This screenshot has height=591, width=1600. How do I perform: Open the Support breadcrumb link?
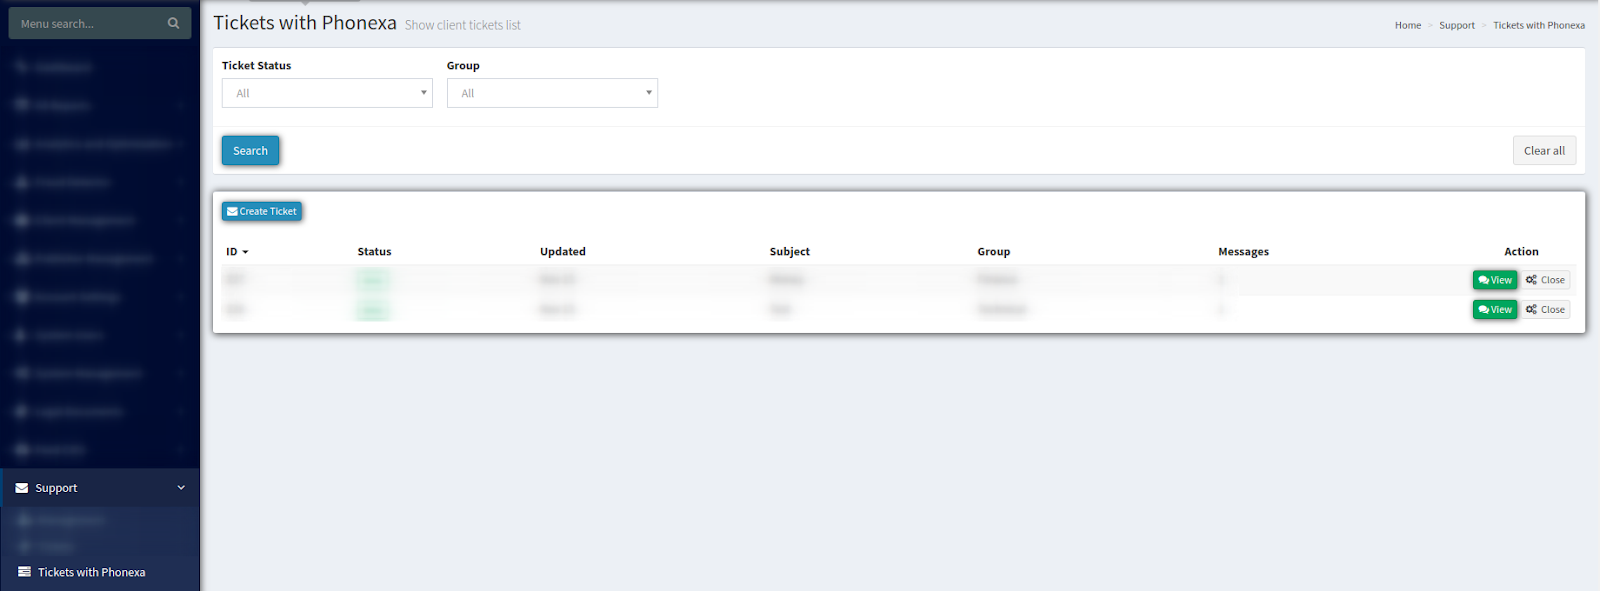click(x=1457, y=25)
